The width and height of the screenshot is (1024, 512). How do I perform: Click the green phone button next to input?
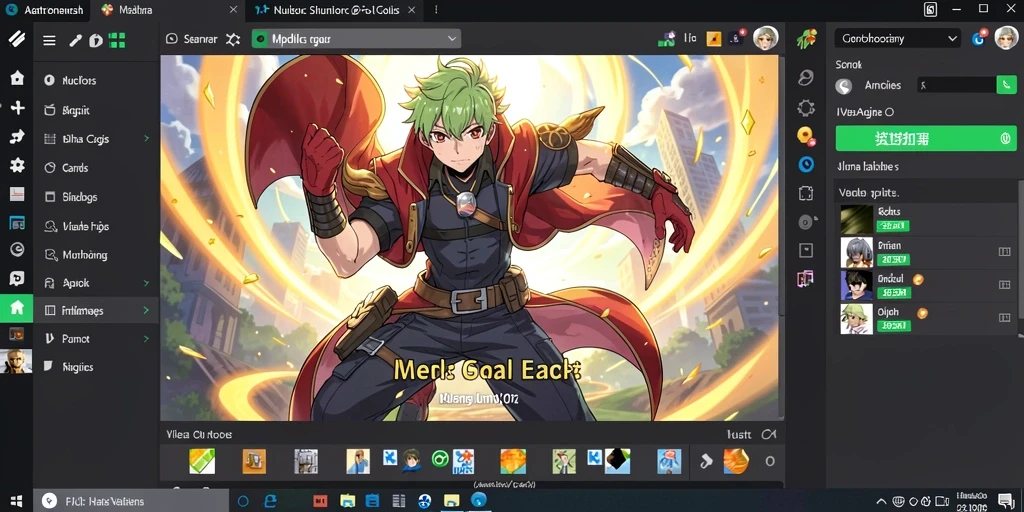(1006, 85)
